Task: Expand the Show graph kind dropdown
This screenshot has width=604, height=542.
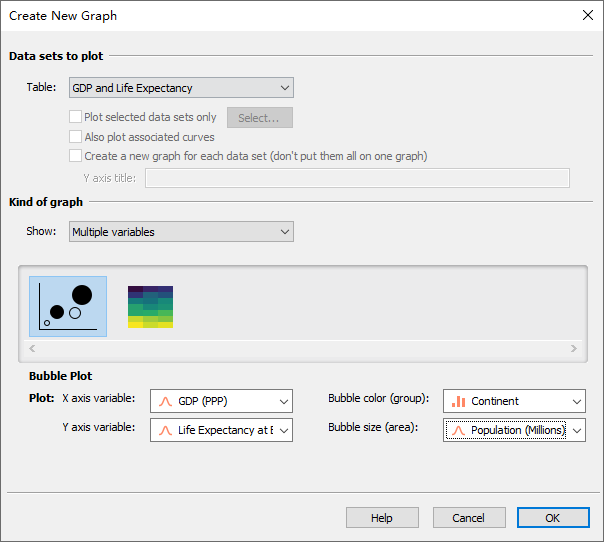Action: tap(181, 232)
